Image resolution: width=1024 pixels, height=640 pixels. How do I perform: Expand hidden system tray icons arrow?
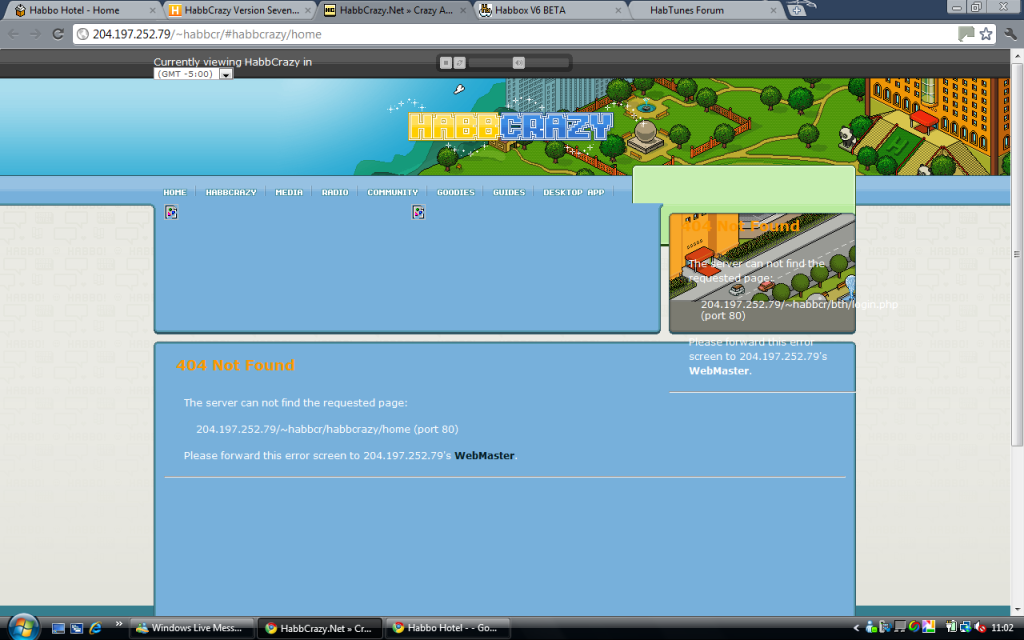click(x=857, y=628)
